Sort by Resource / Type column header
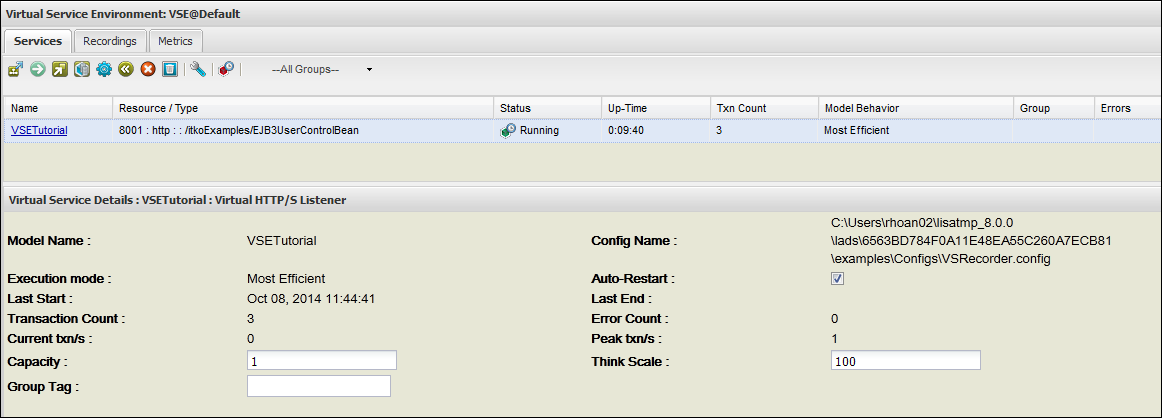Screen dimensions: 1162x418 (303, 108)
